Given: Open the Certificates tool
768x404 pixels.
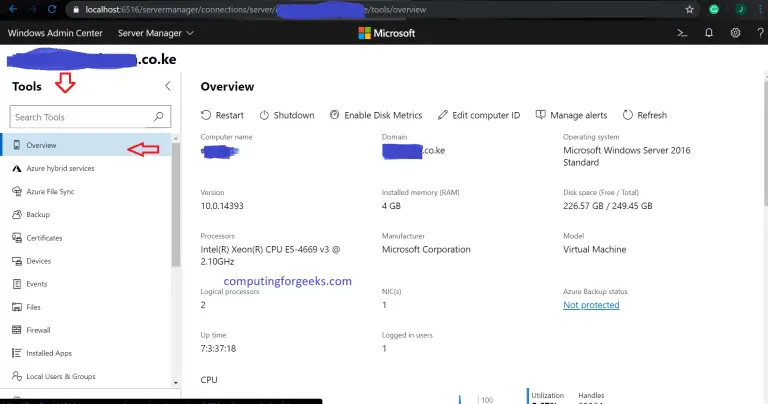Looking at the screenshot, I should pos(44,238).
